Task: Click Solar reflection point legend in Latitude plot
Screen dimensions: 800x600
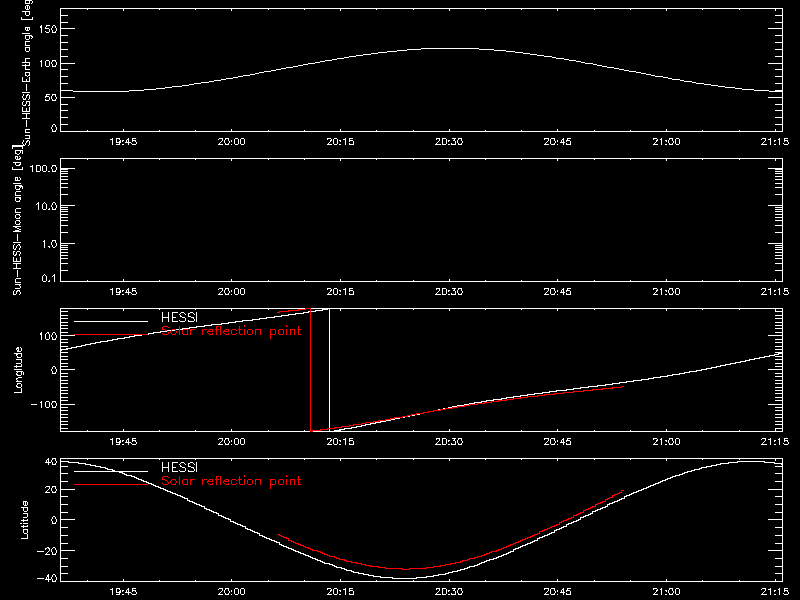Action: [x=231, y=481]
